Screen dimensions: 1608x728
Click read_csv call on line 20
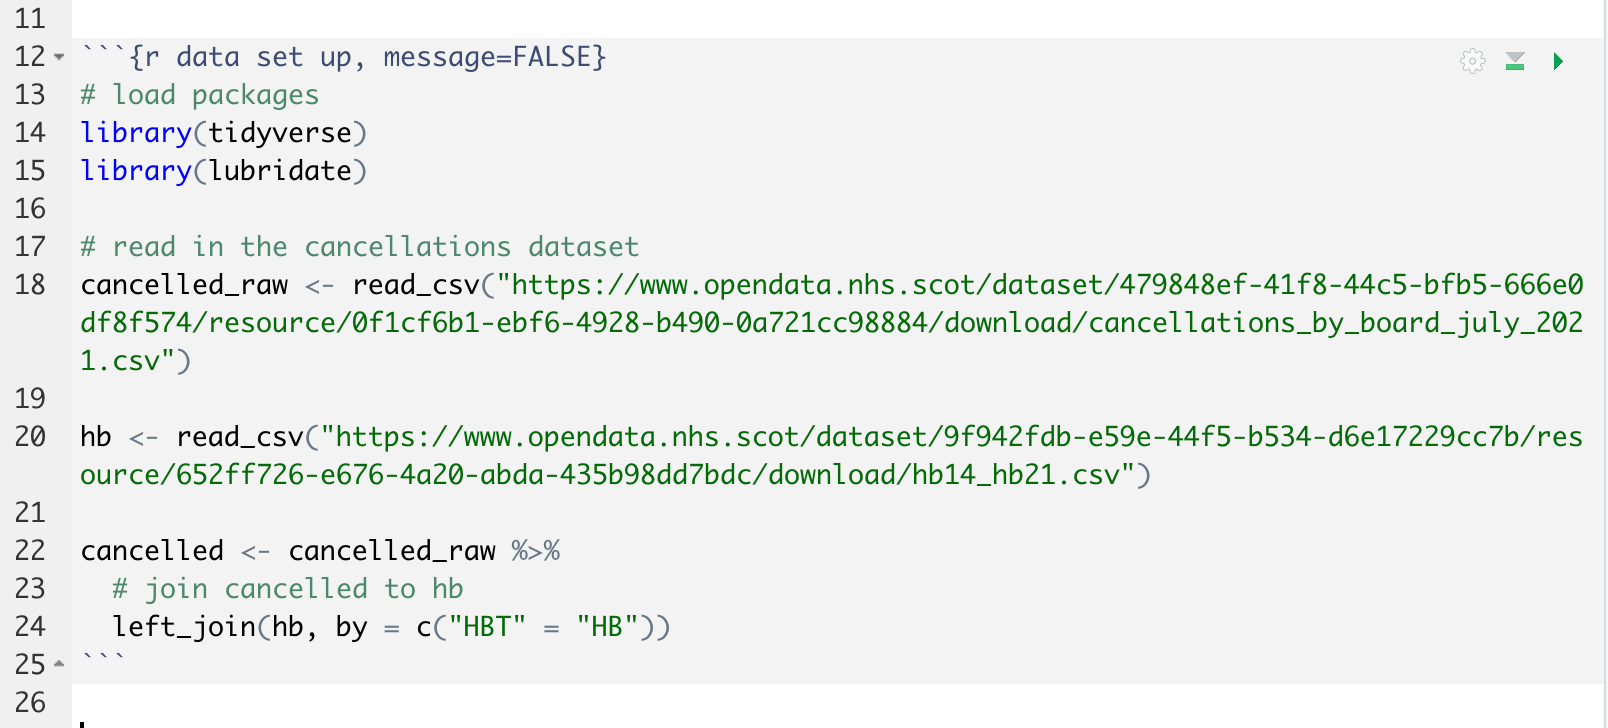pos(240,437)
